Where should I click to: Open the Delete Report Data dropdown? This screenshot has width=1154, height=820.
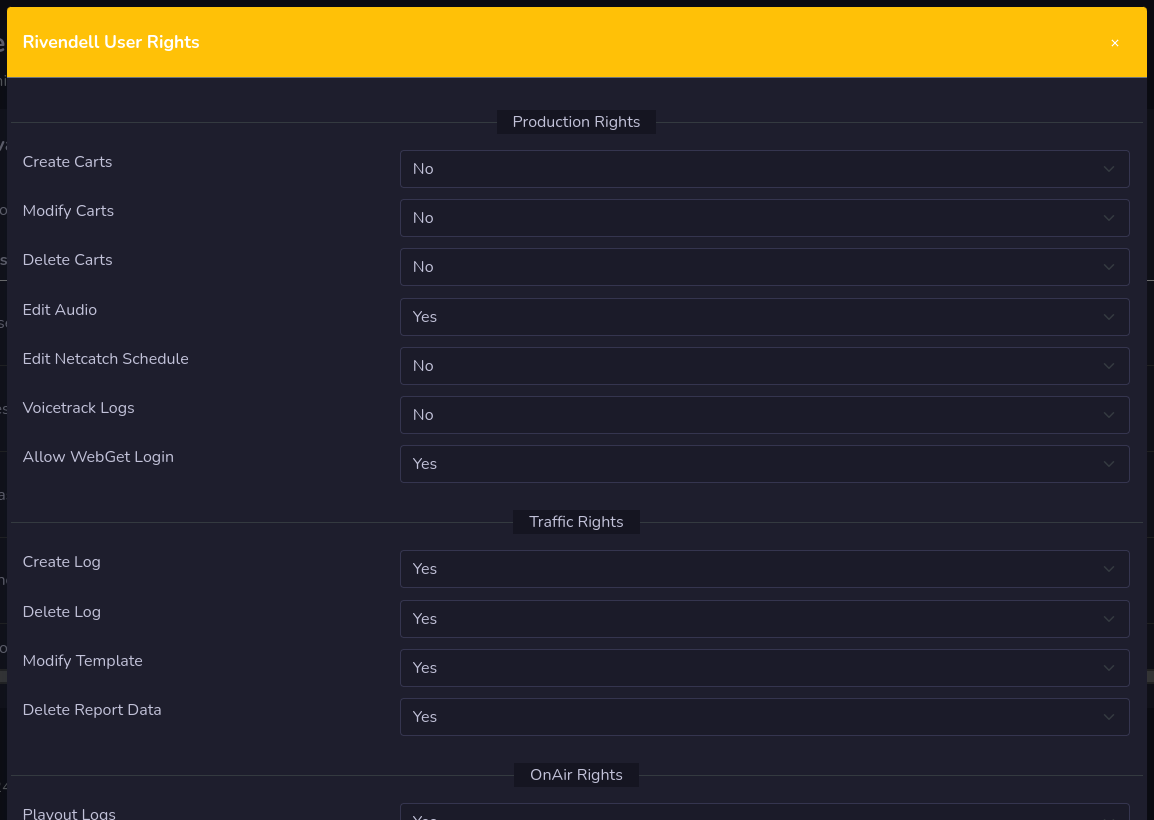764,717
